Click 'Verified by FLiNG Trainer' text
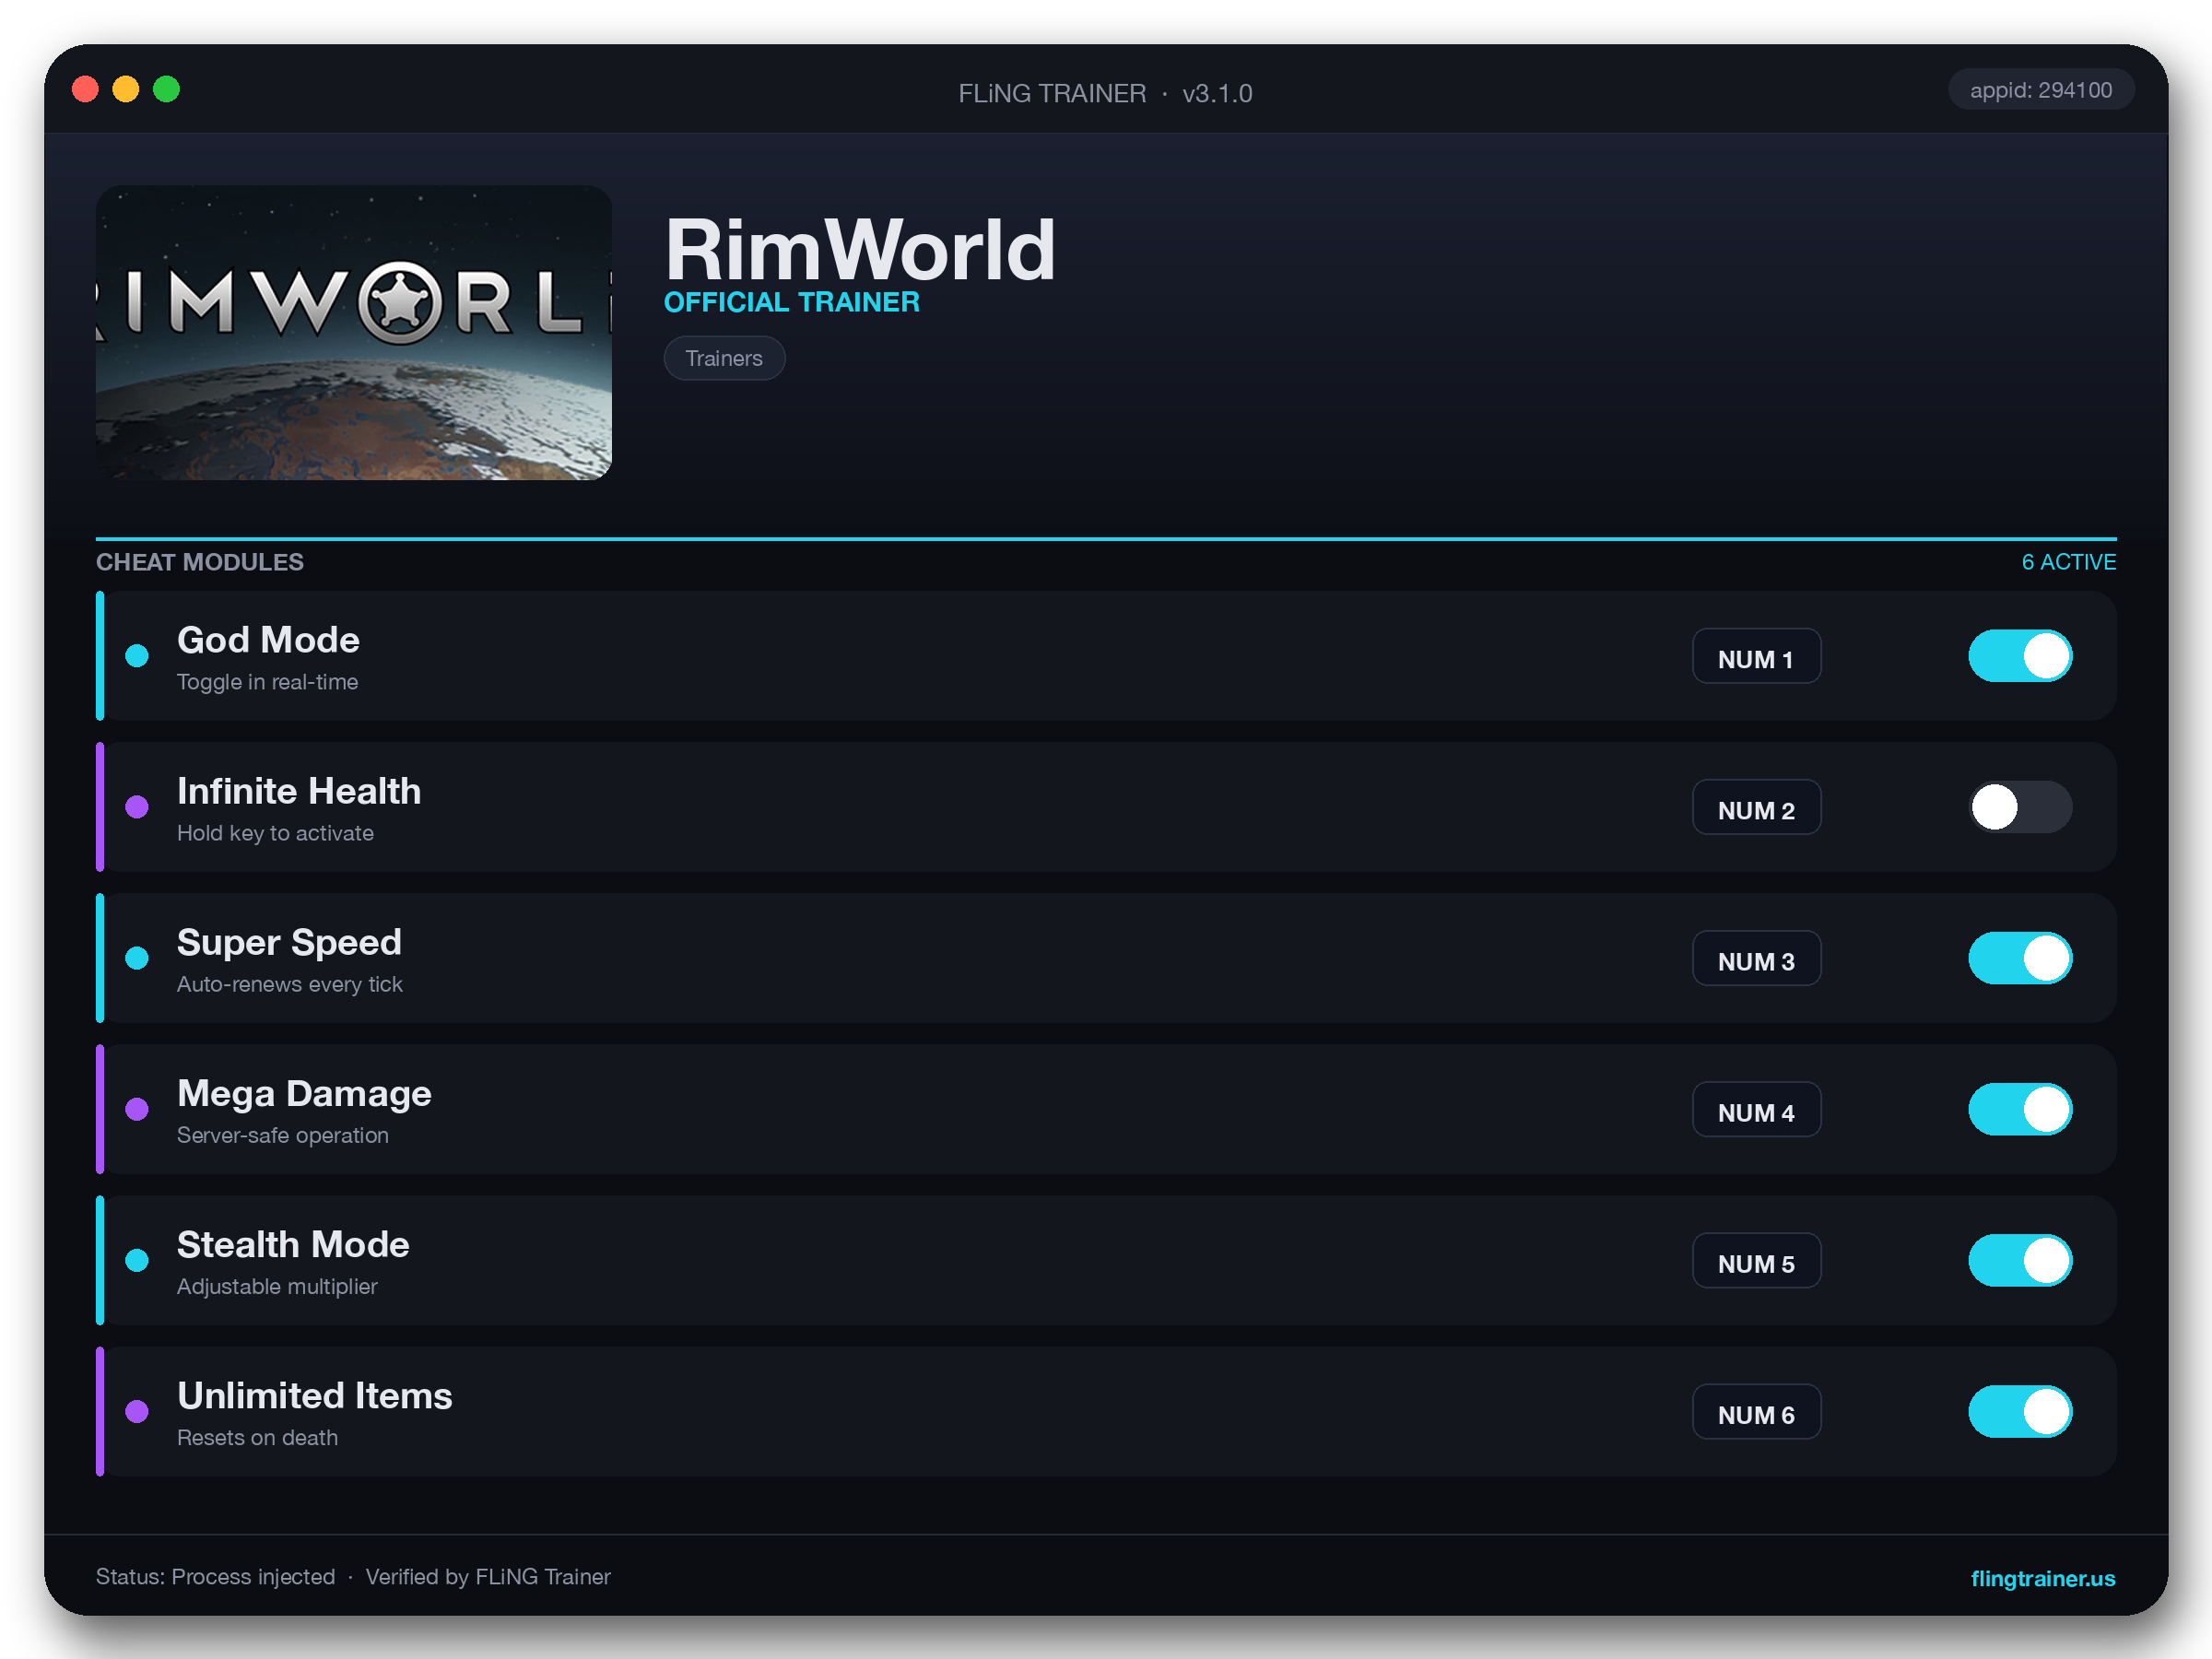Viewport: 2212px width, 1659px height. [x=488, y=1577]
